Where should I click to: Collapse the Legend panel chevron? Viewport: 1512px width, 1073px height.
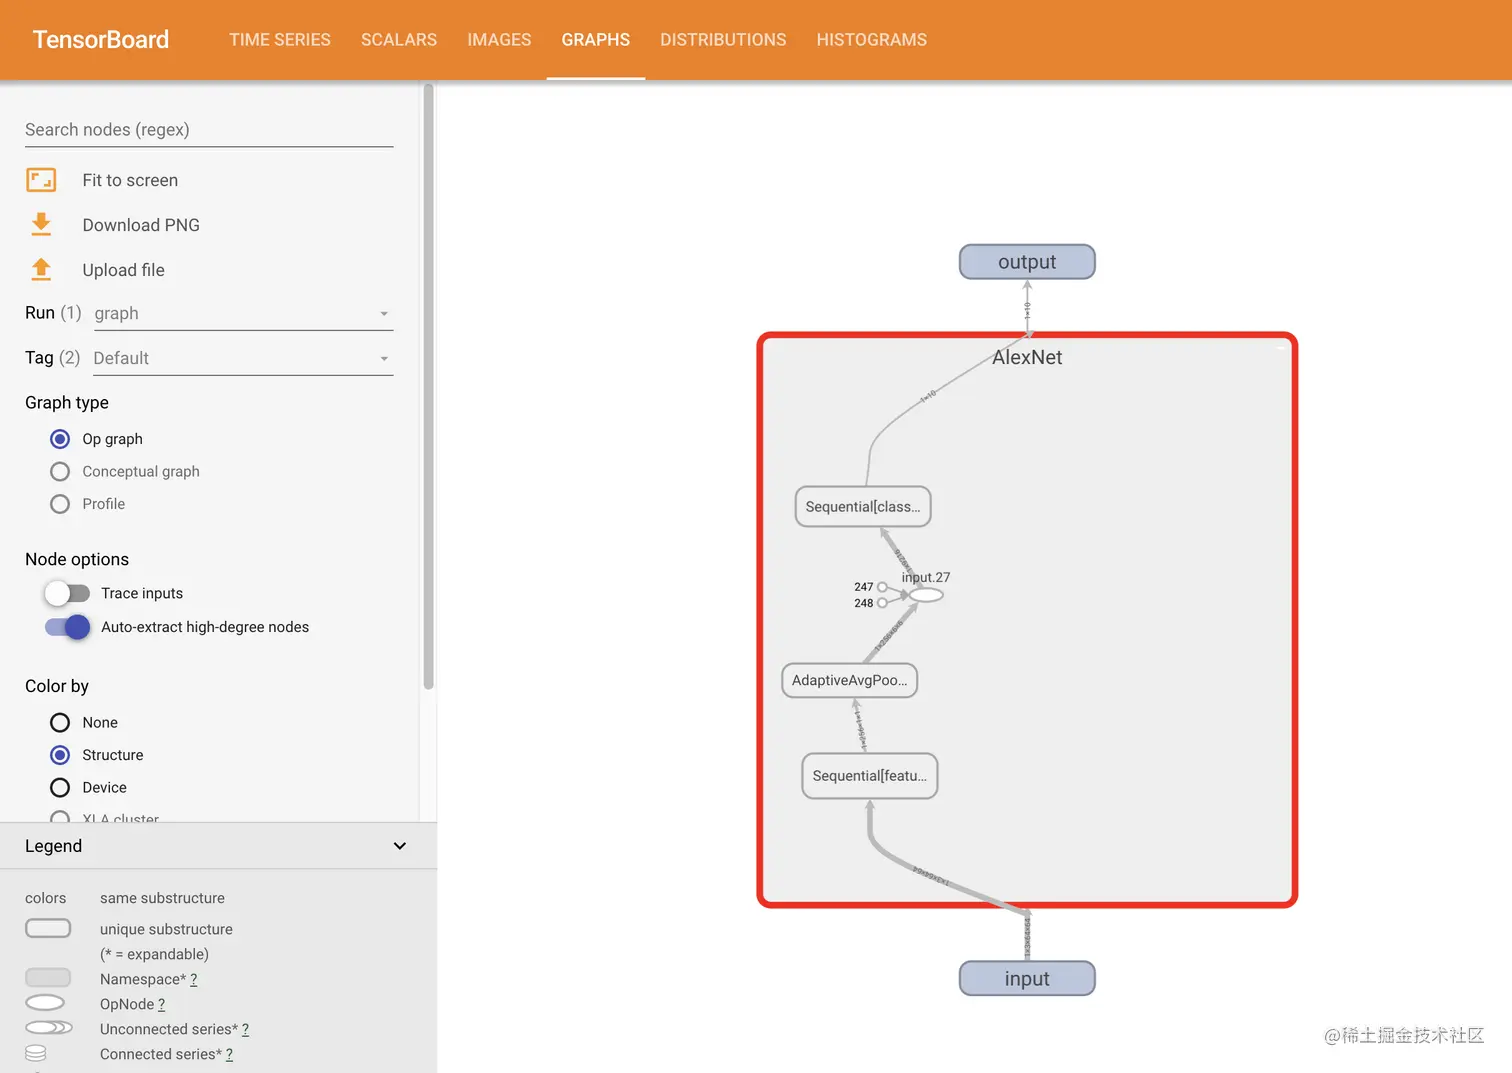400,846
